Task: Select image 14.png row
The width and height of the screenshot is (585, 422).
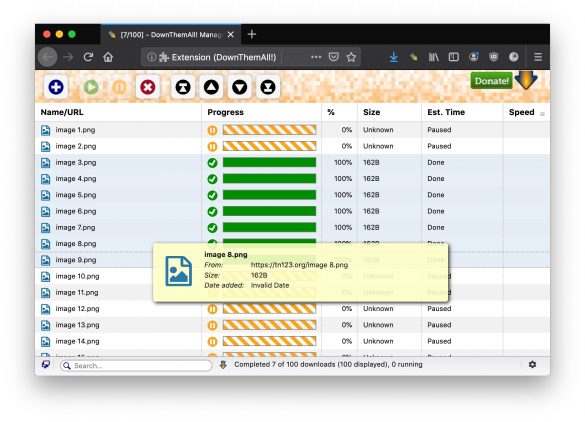Action: pyautogui.click(x=292, y=341)
